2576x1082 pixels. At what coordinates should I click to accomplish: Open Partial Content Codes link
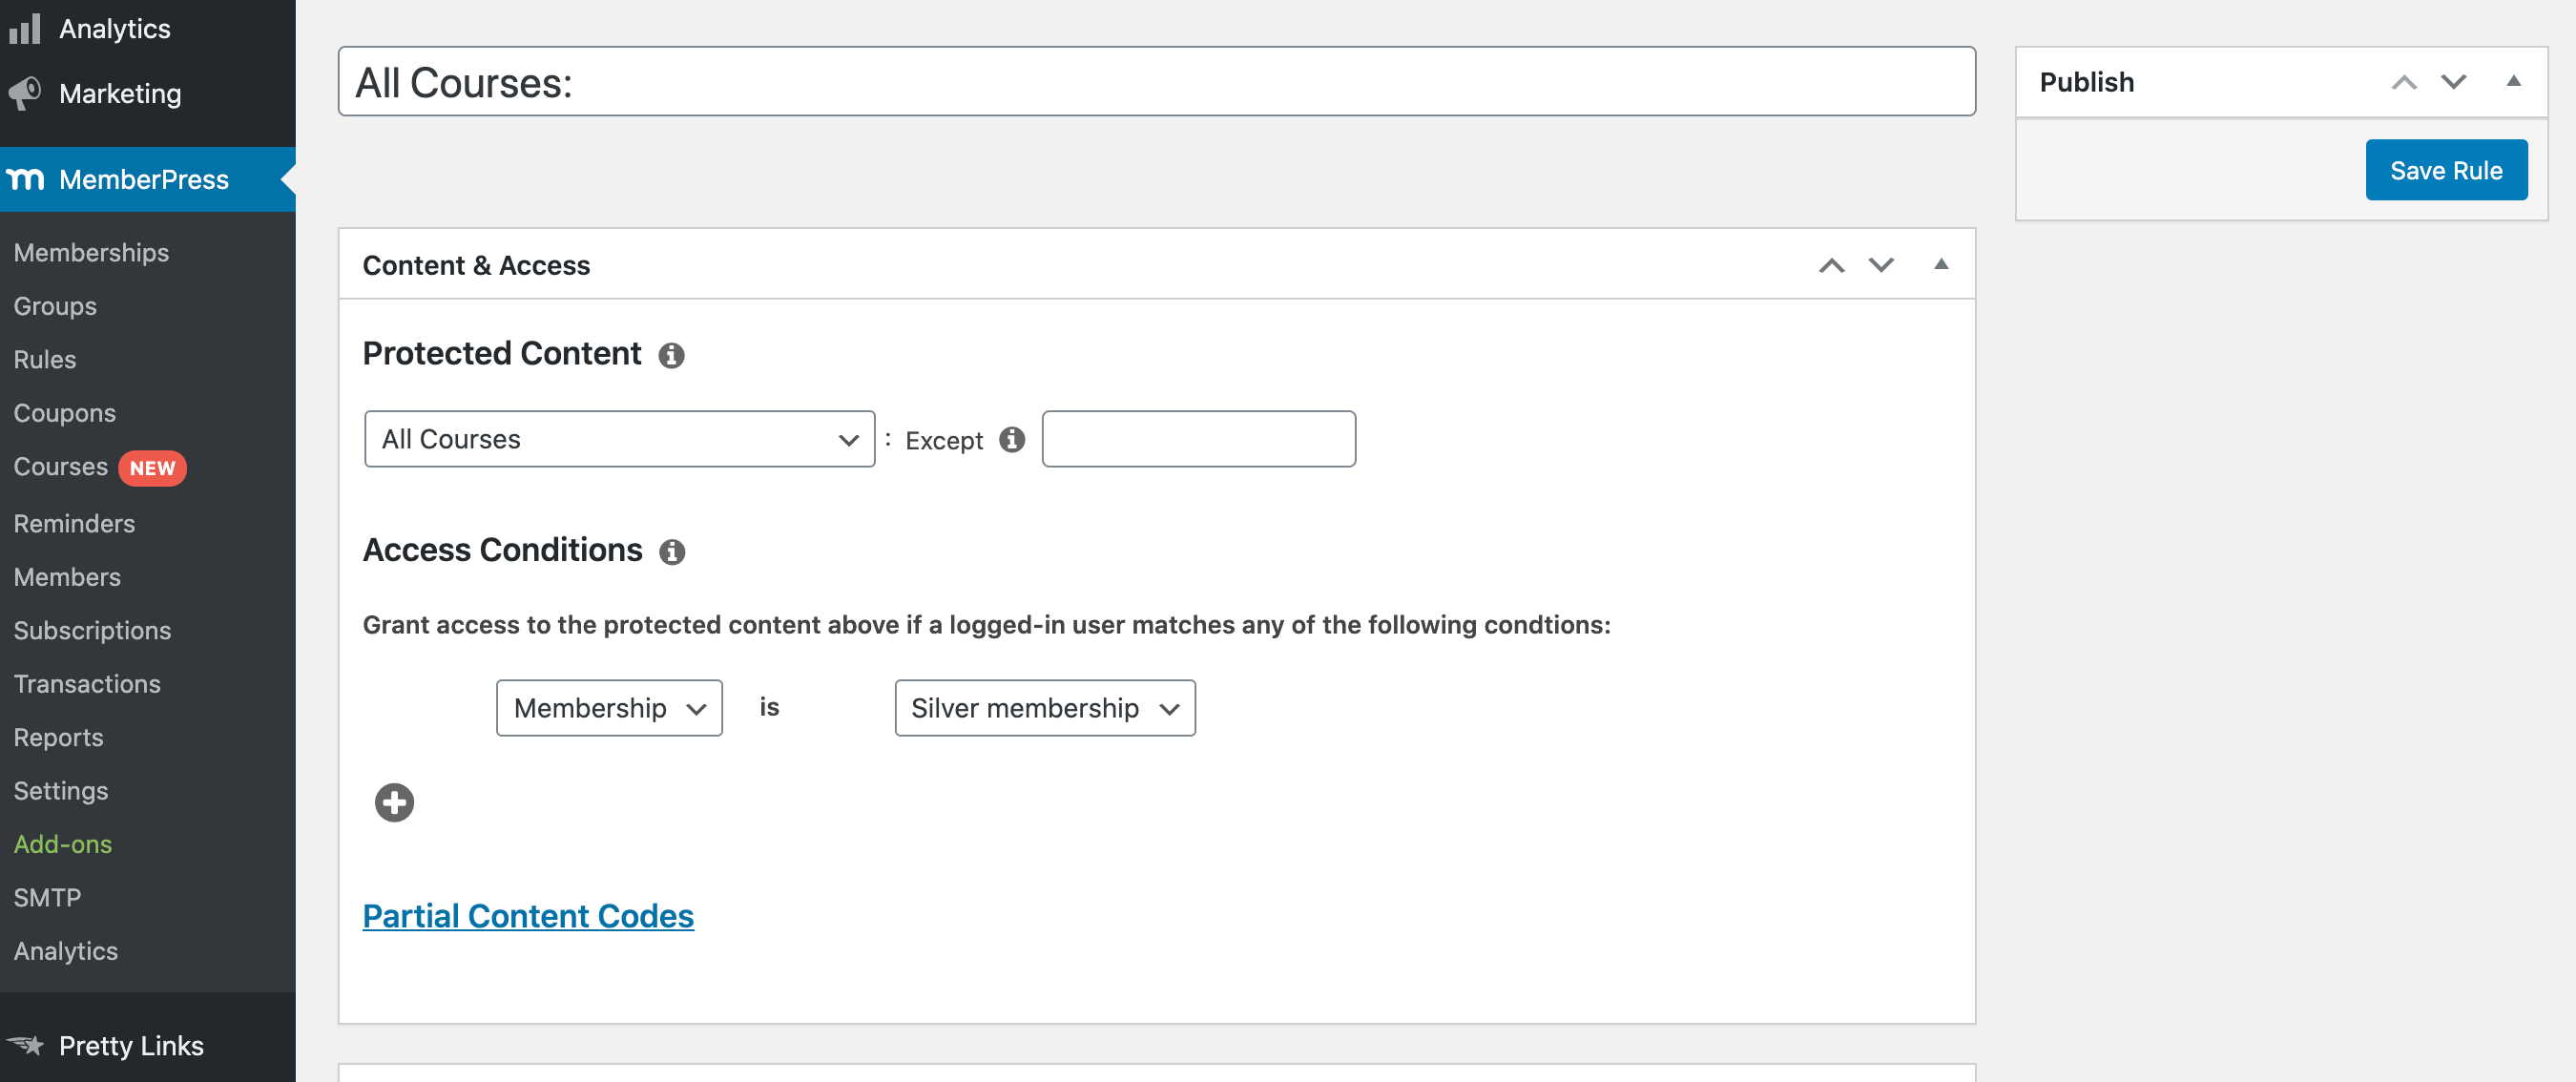(527, 915)
